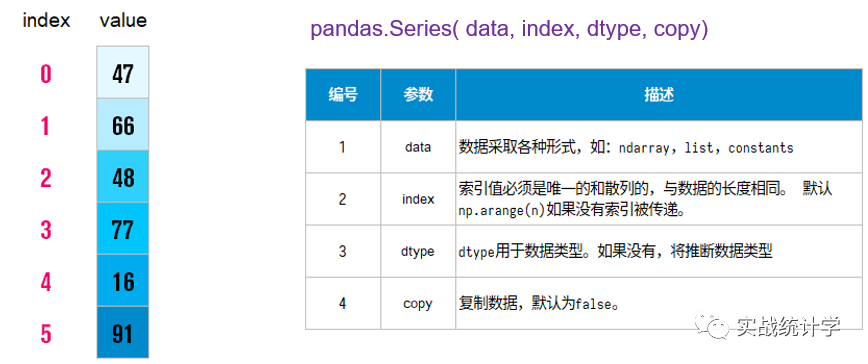The image size is (868, 364).
Task: Select the copy parameter cell
Action: click(x=418, y=304)
